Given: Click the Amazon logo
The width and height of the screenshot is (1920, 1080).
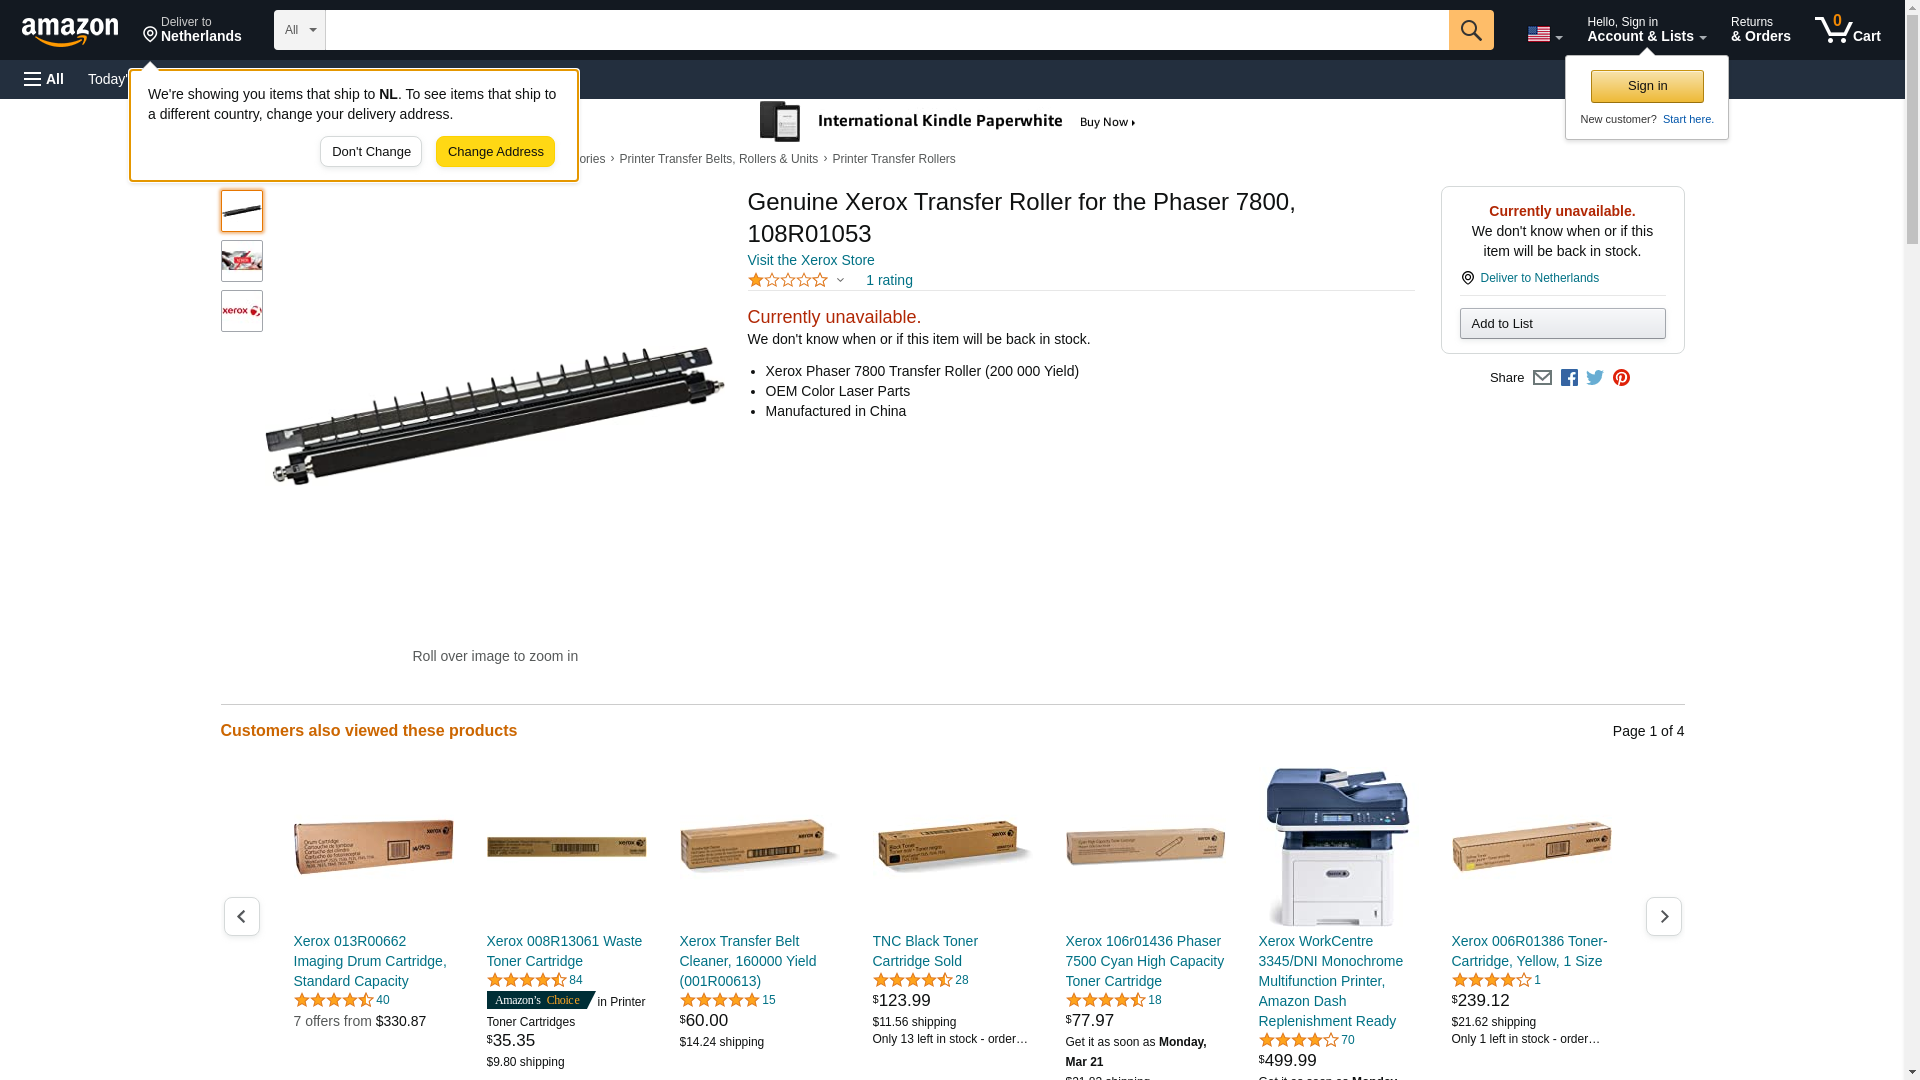Looking at the screenshot, I should [x=70, y=31].
